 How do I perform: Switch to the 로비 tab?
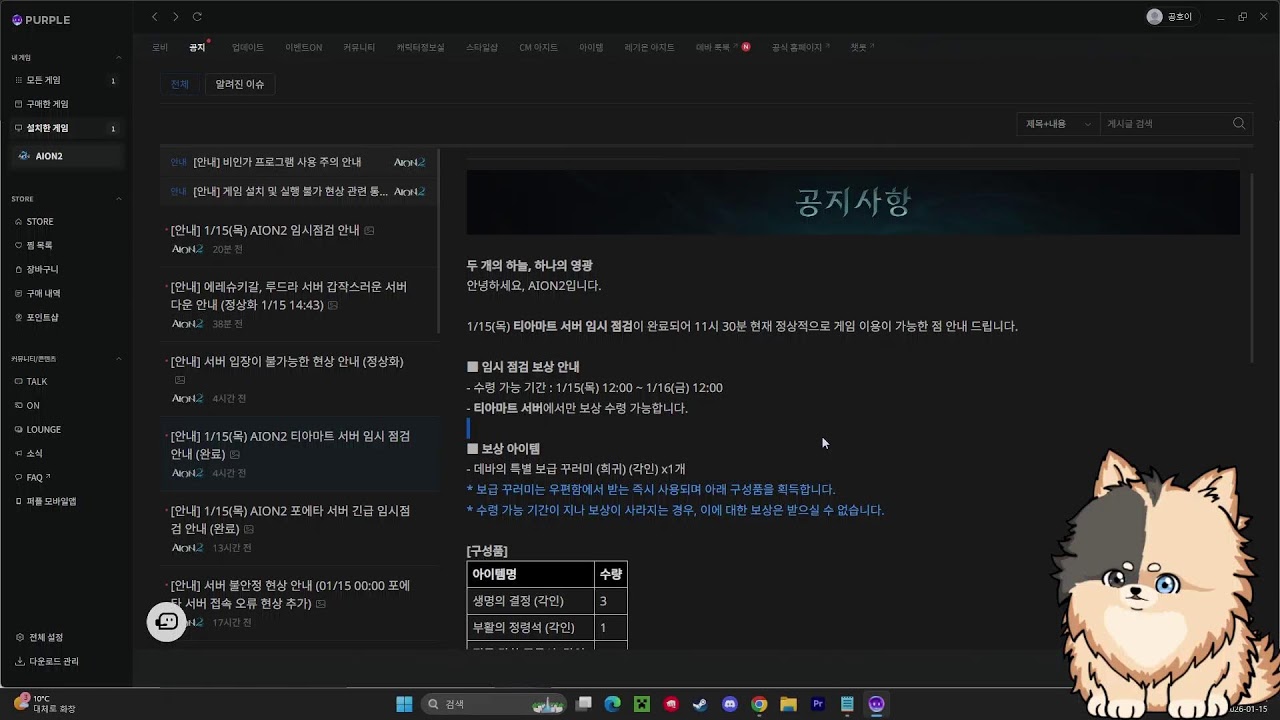click(160, 48)
